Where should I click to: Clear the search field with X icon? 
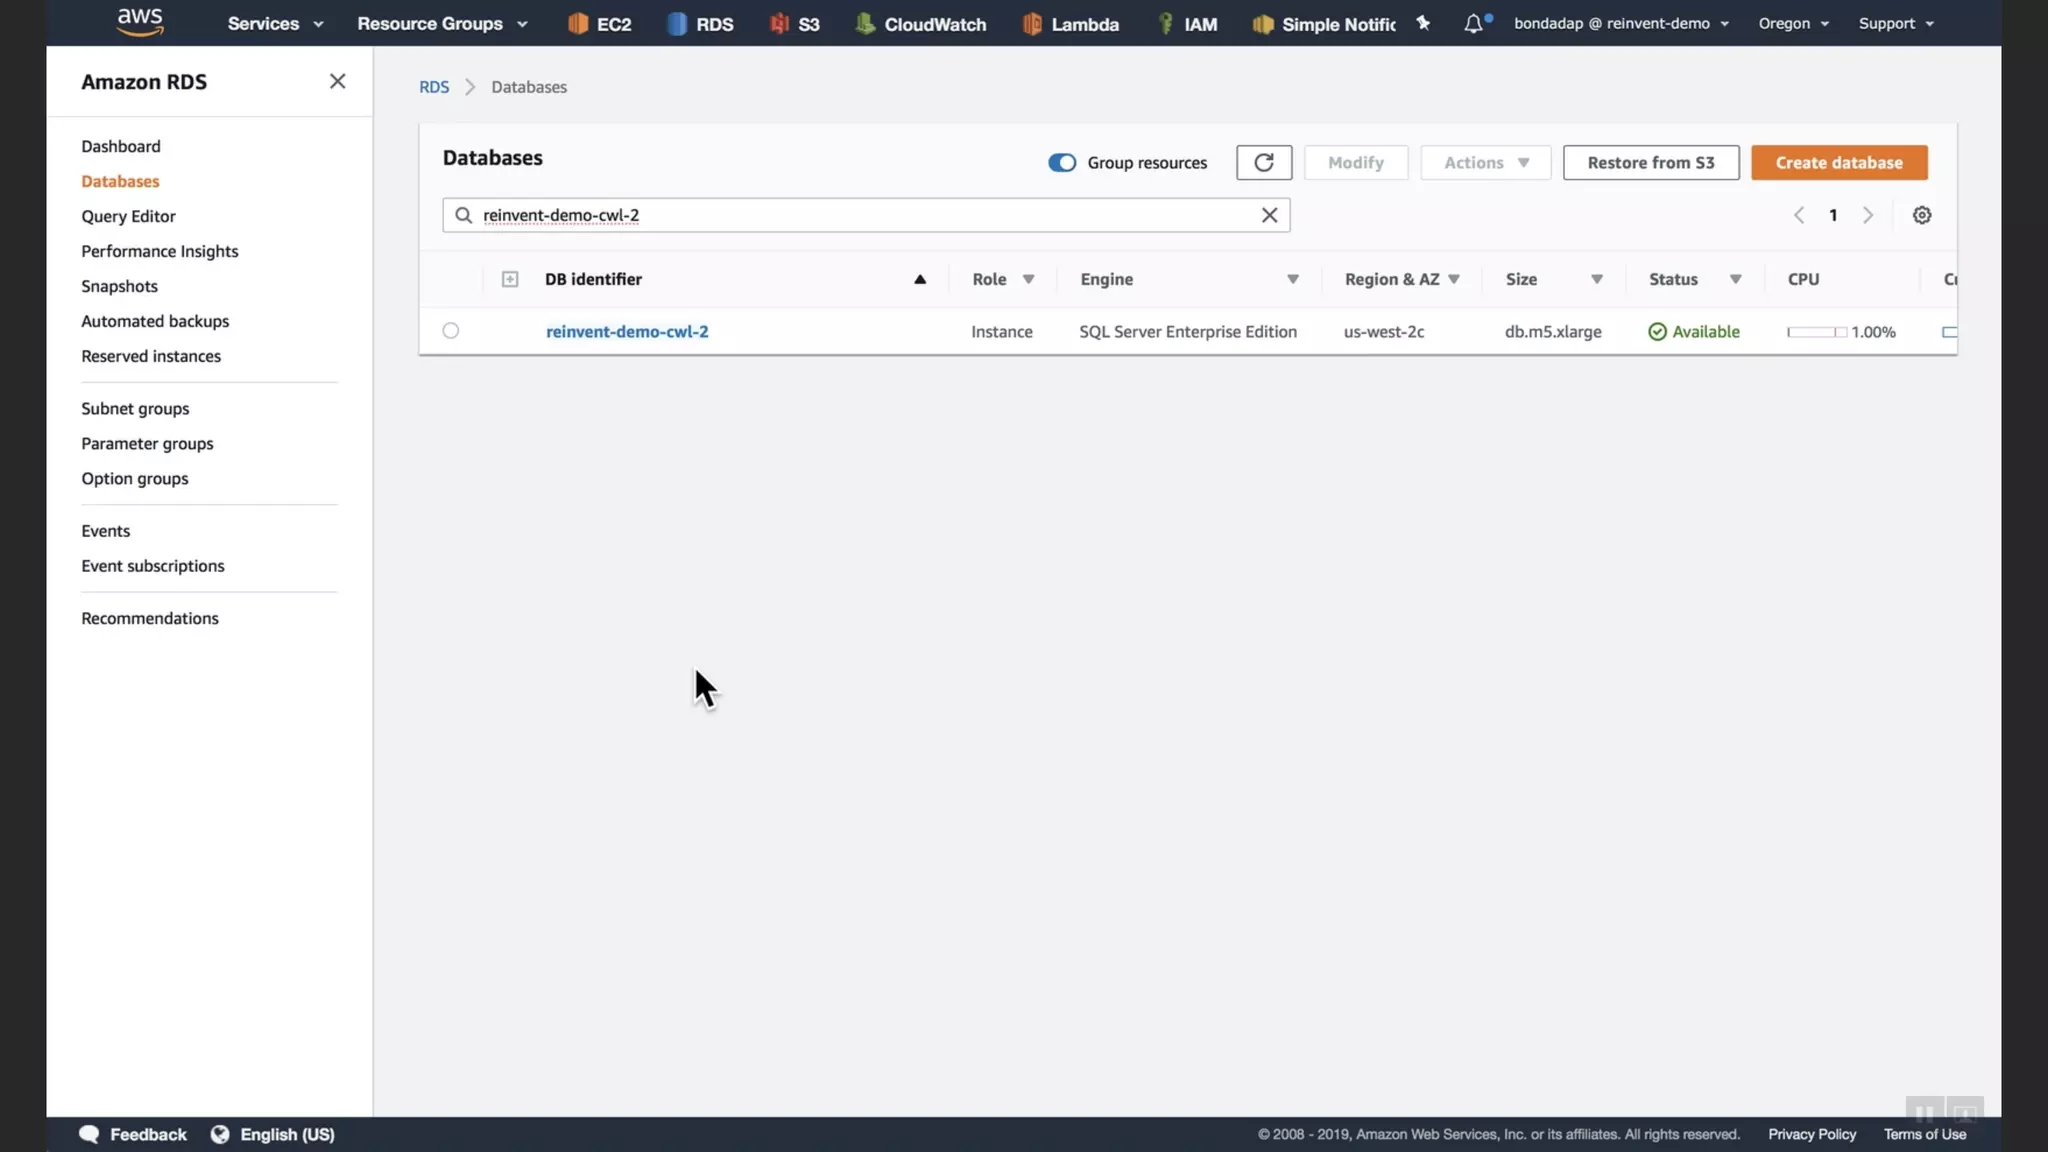(1269, 215)
